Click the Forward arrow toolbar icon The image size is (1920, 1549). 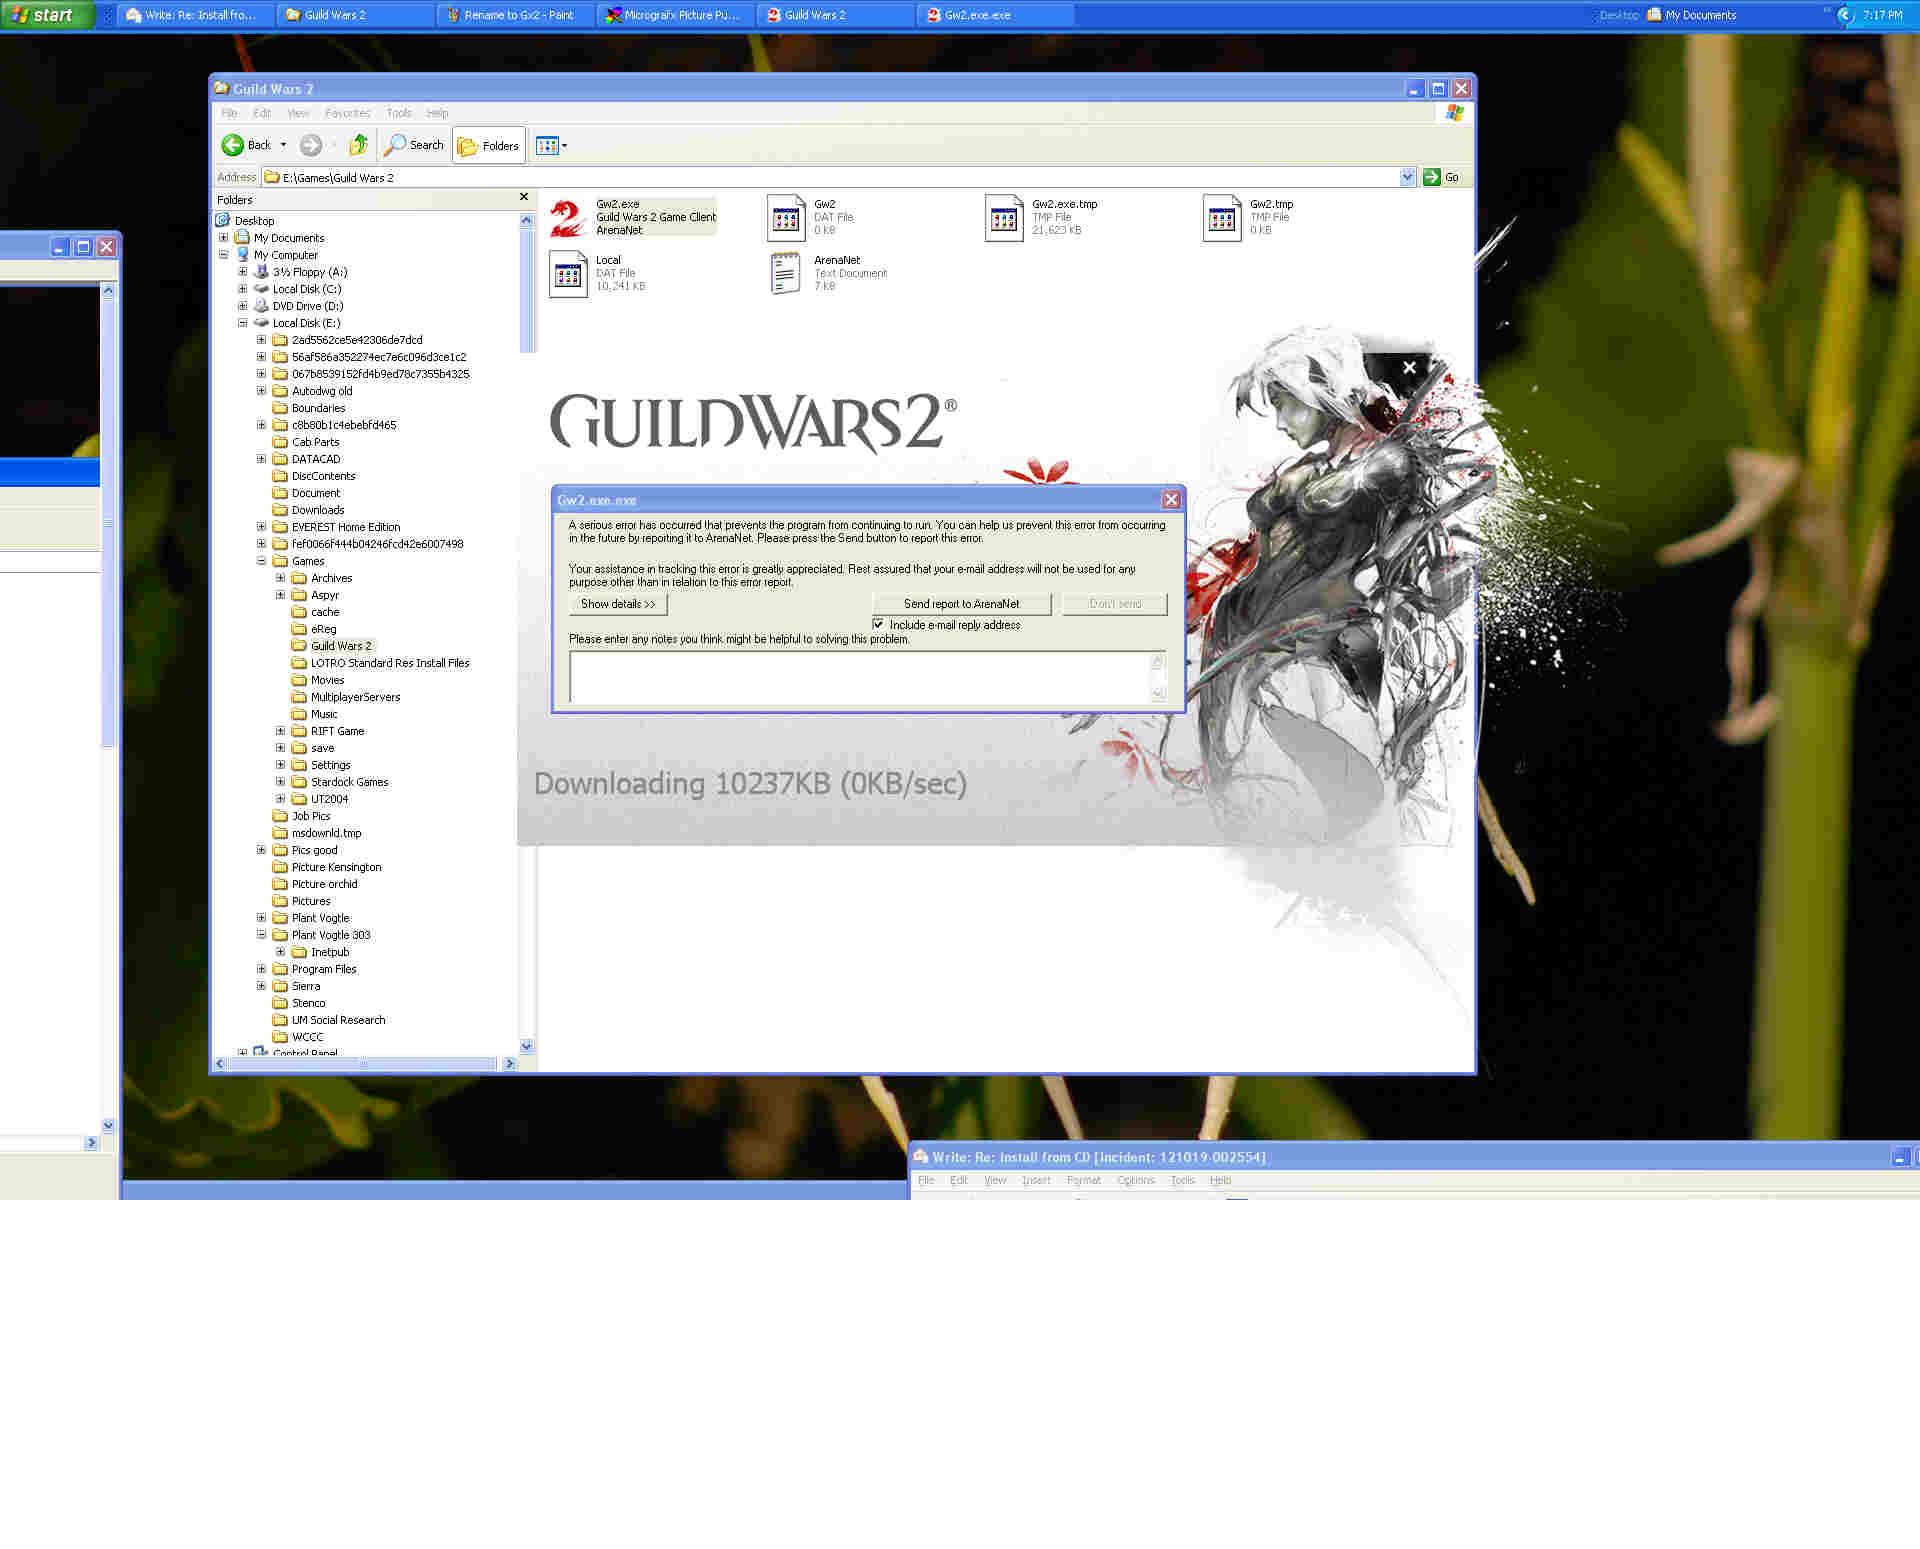tap(311, 145)
